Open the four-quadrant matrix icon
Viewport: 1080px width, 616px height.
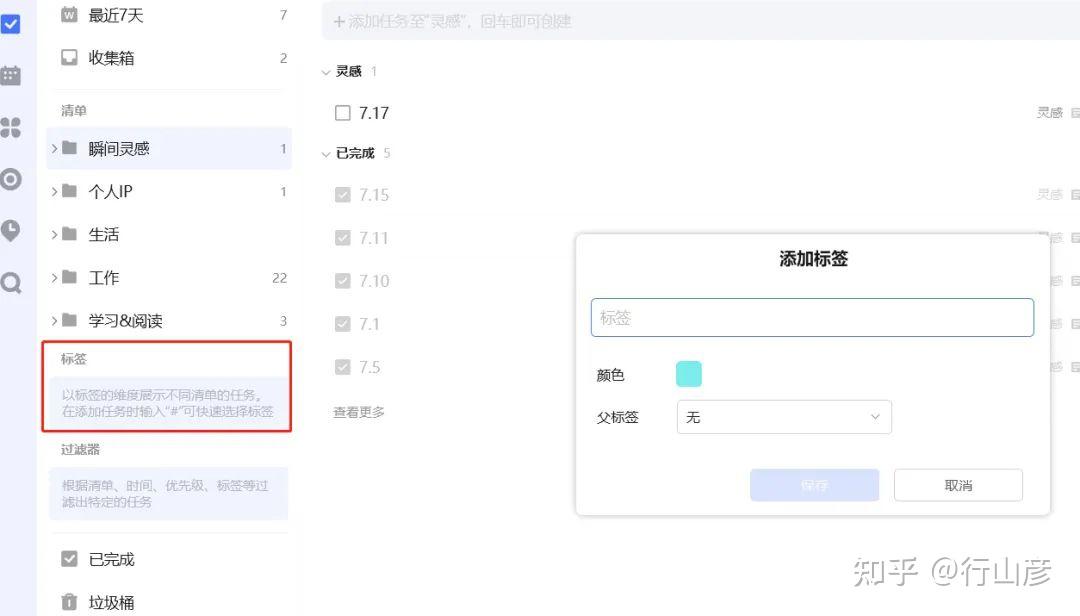pos(10,127)
